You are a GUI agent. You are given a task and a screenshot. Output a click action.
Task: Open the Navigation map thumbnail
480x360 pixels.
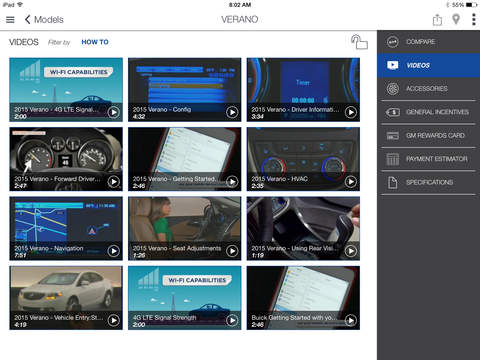click(x=66, y=228)
